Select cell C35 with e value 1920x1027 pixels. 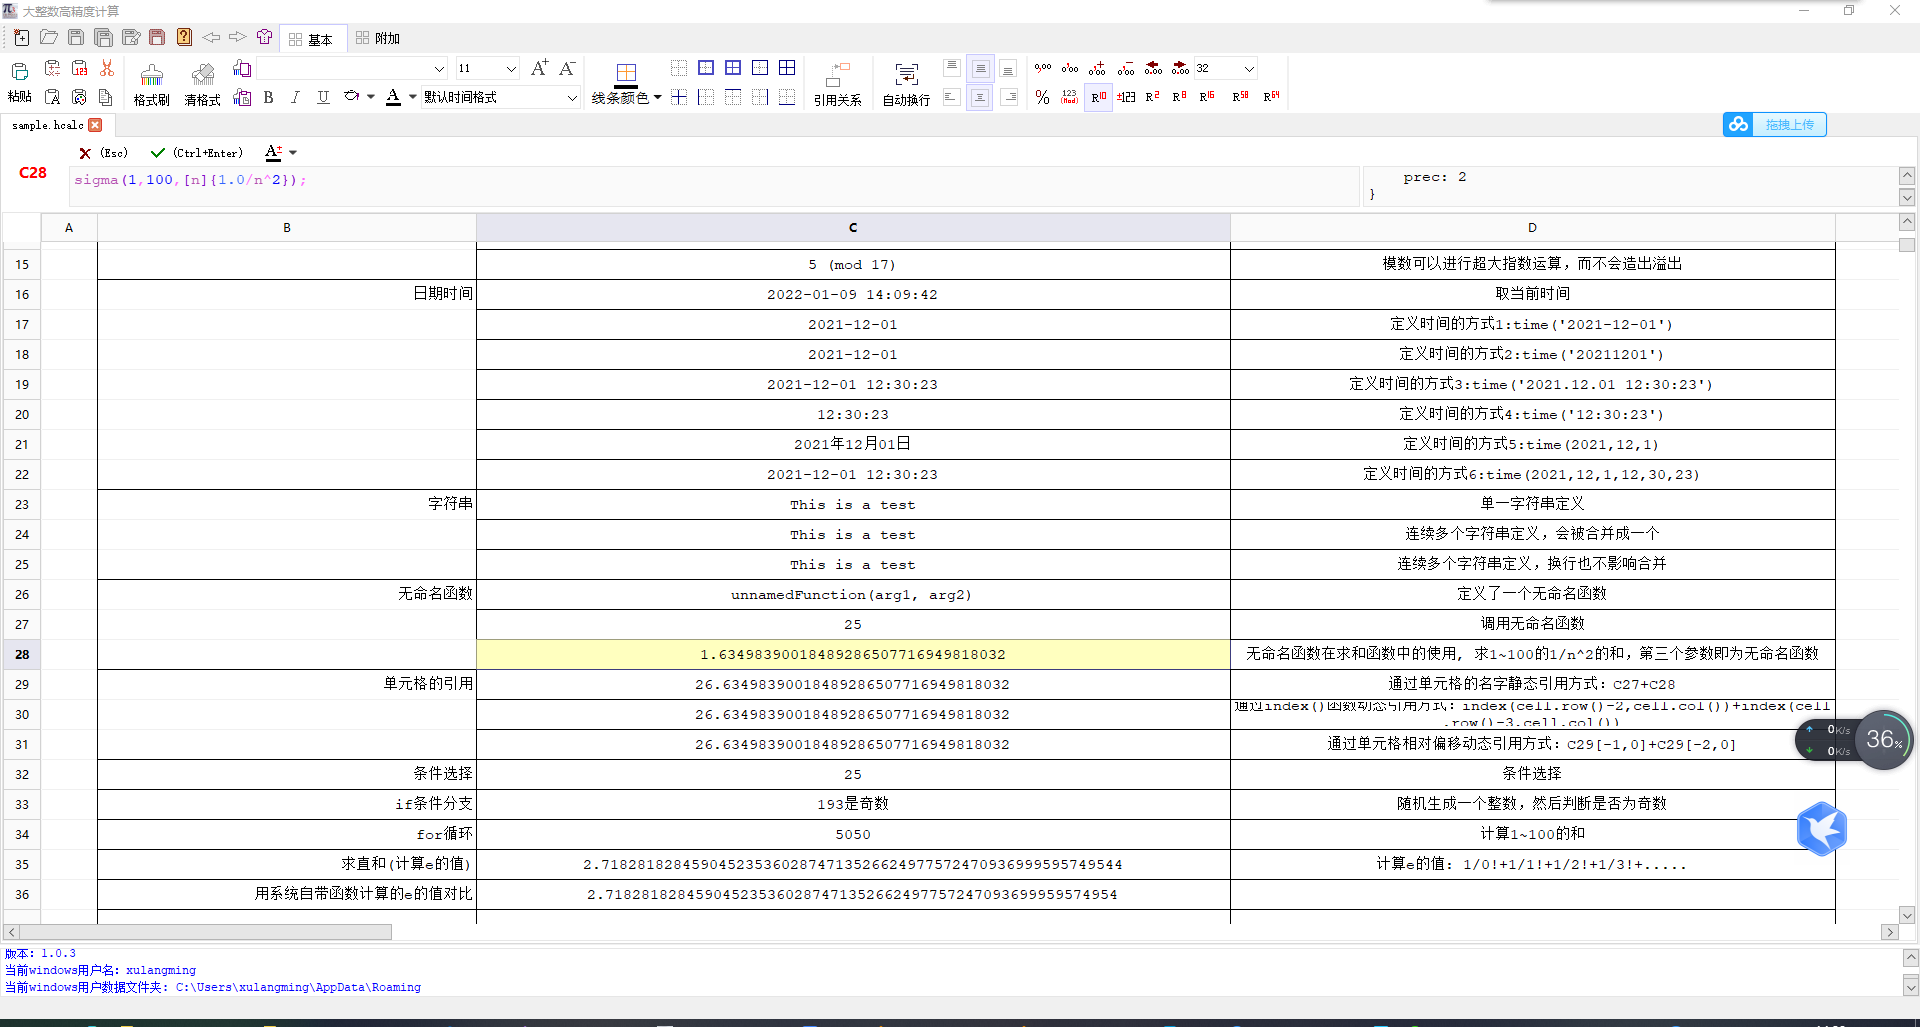point(853,864)
